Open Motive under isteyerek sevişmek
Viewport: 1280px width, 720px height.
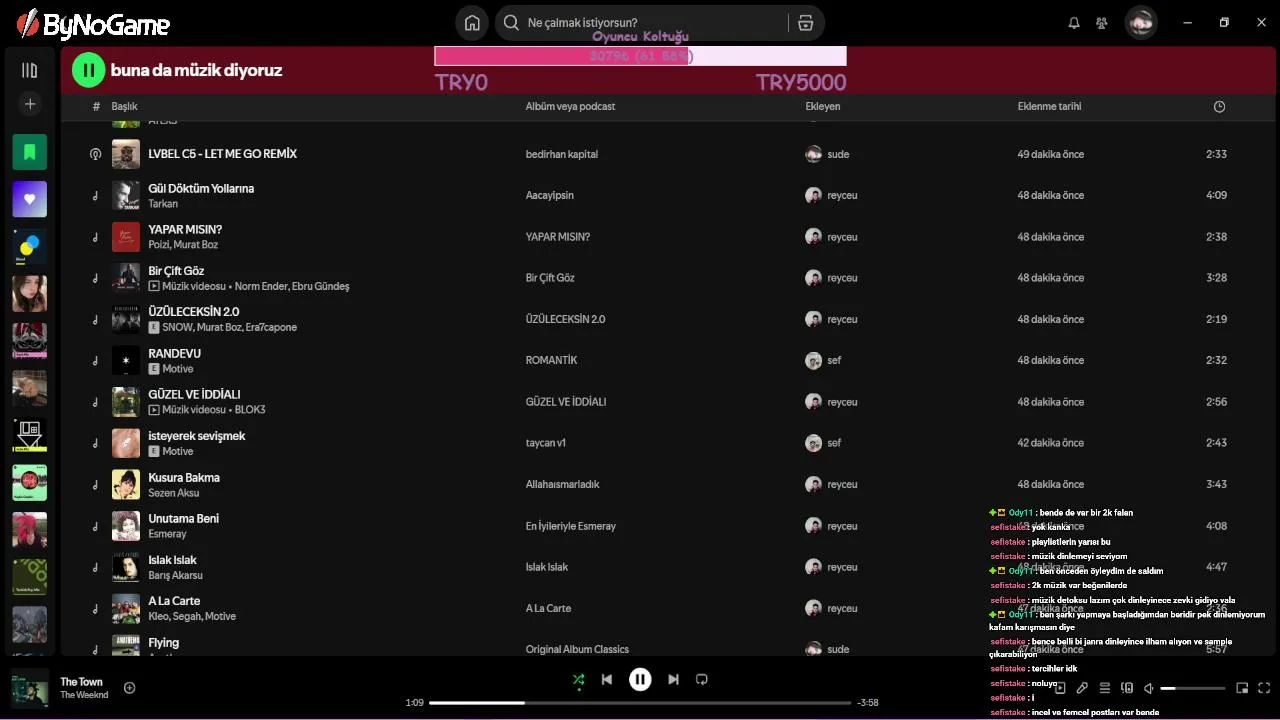point(178,452)
